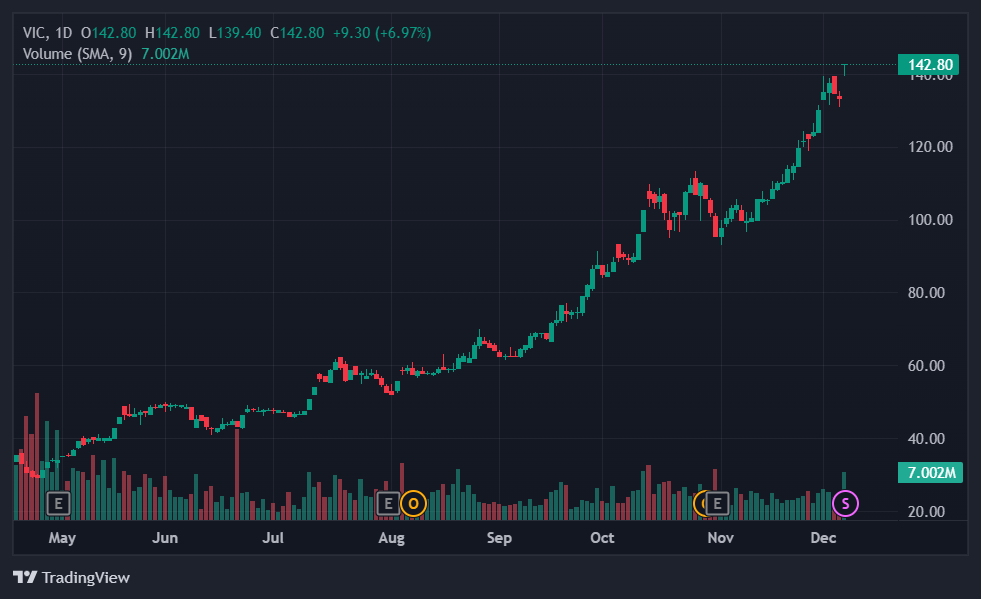
Task: Click the TradingView logo
Action: pyautogui.click(x=71, y=577)
